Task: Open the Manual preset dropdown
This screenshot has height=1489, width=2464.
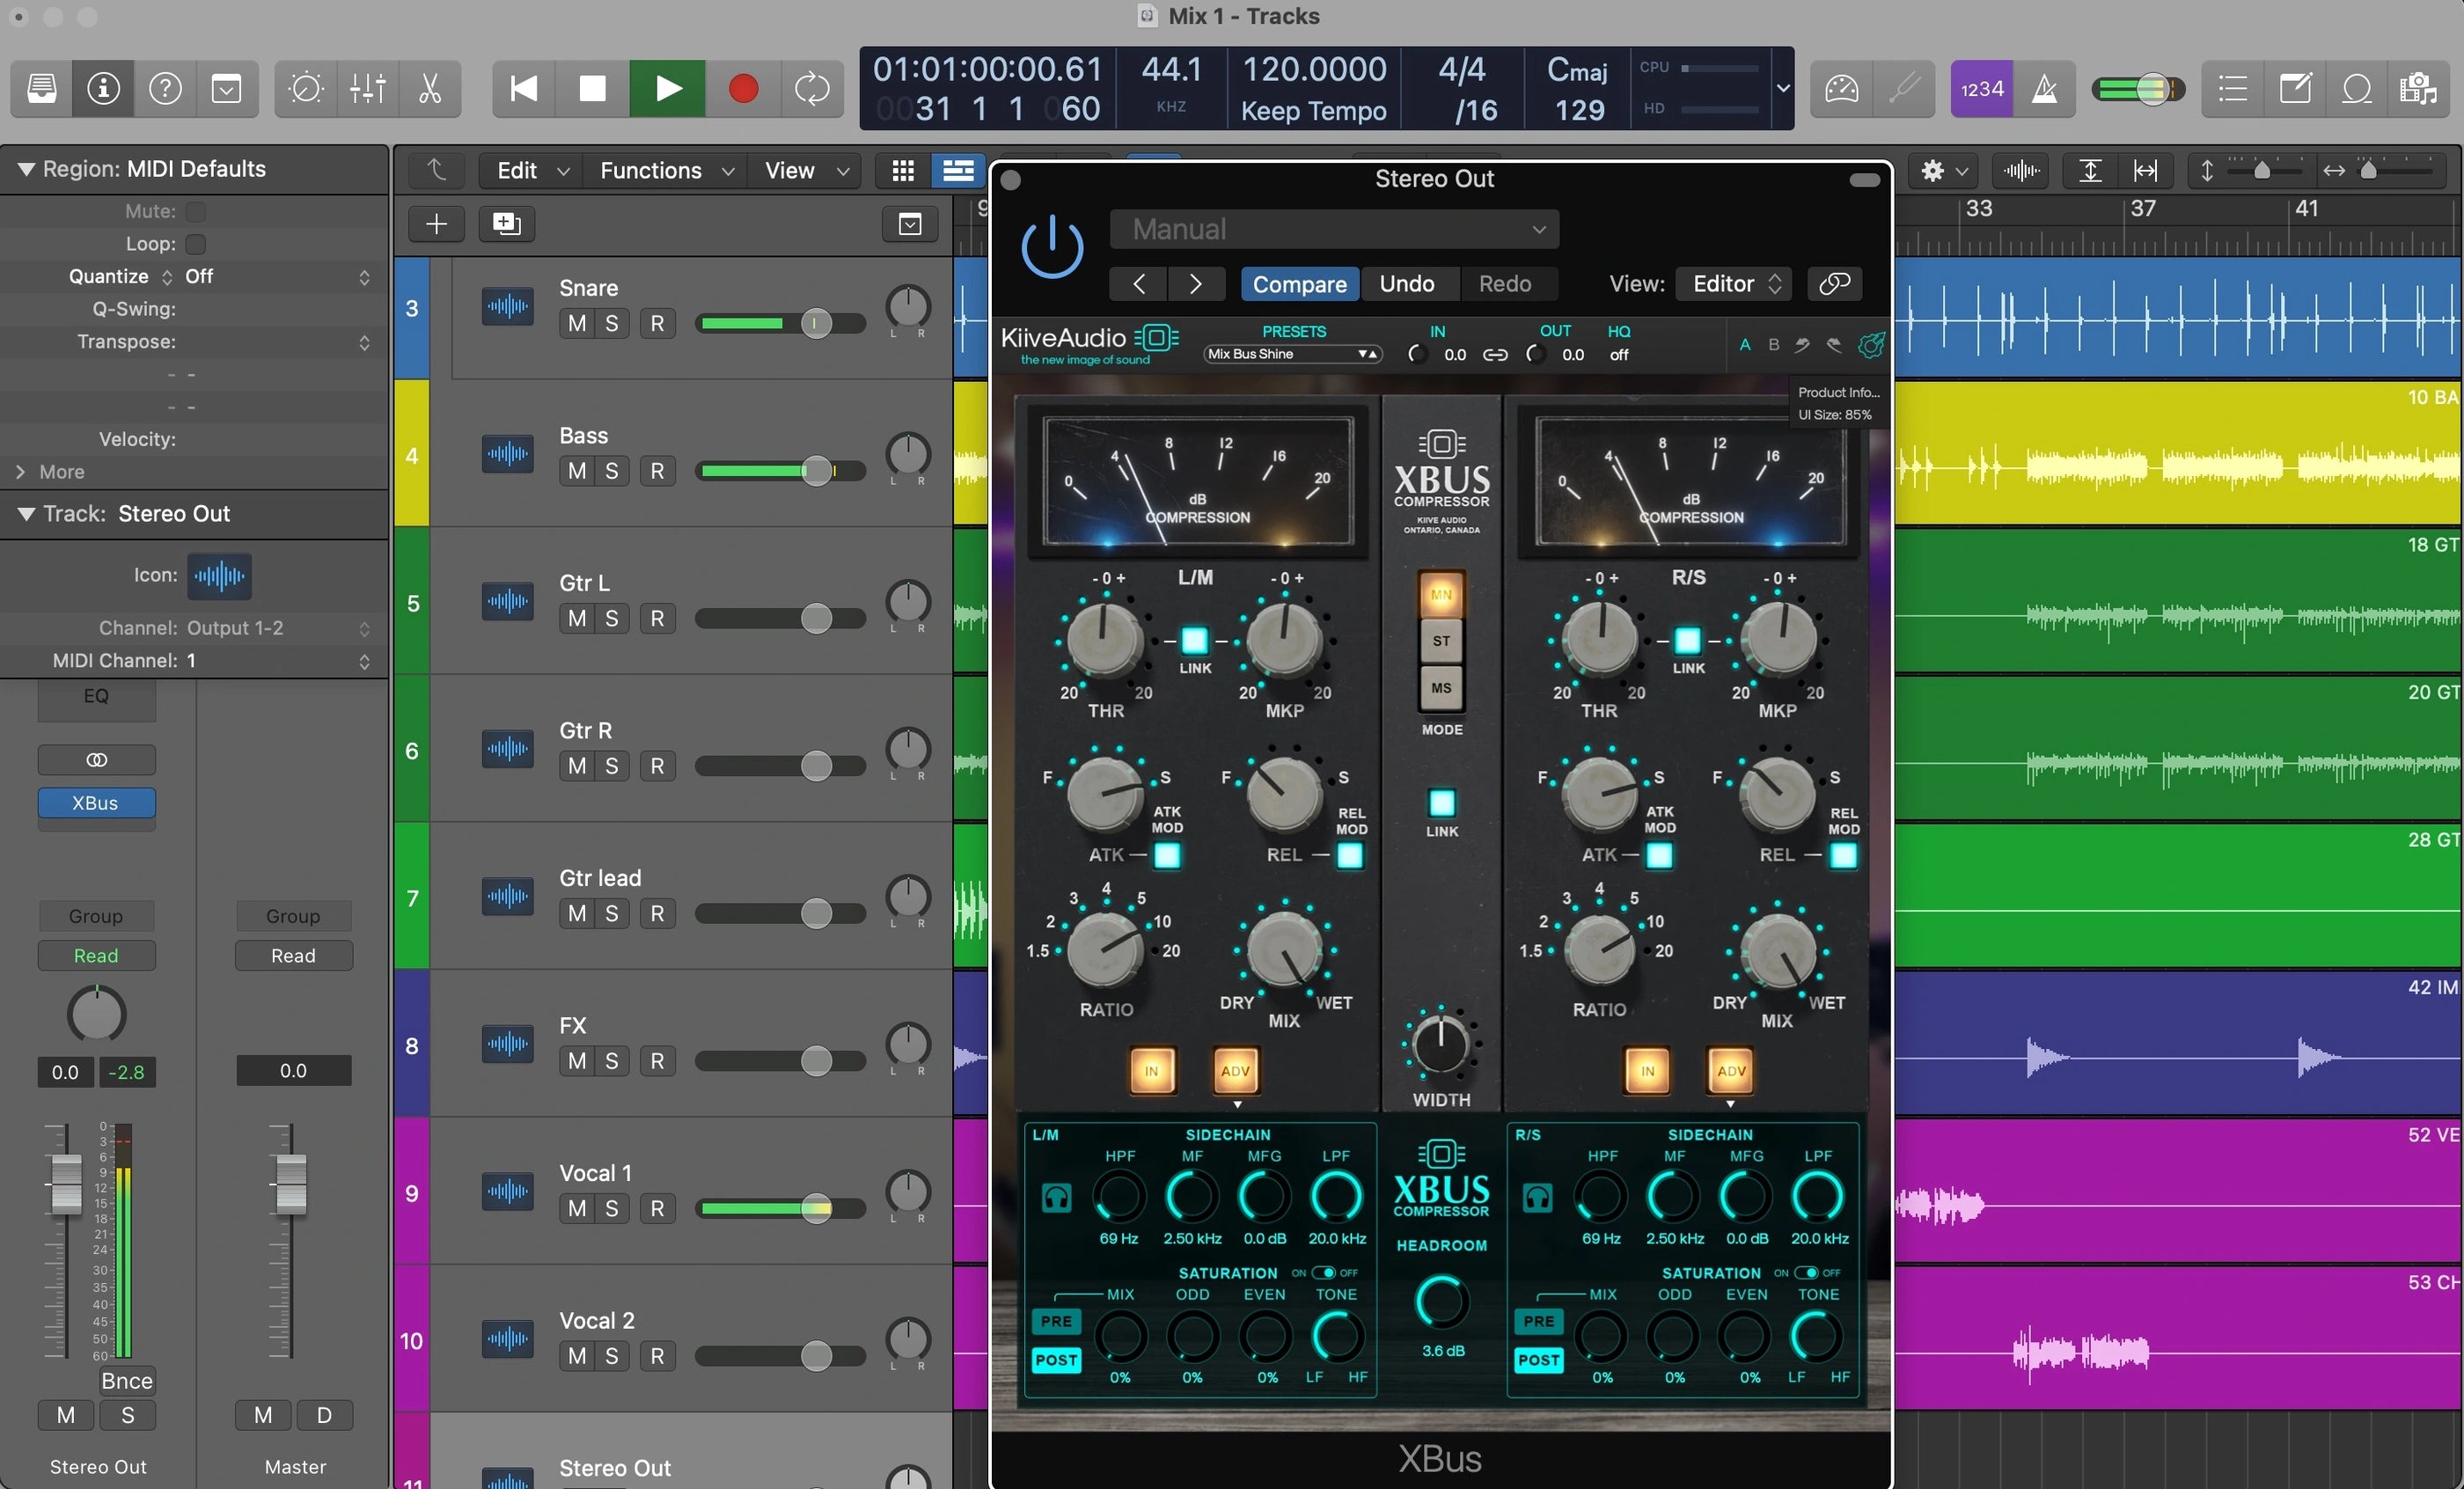Action: (x=1334, y=230)
